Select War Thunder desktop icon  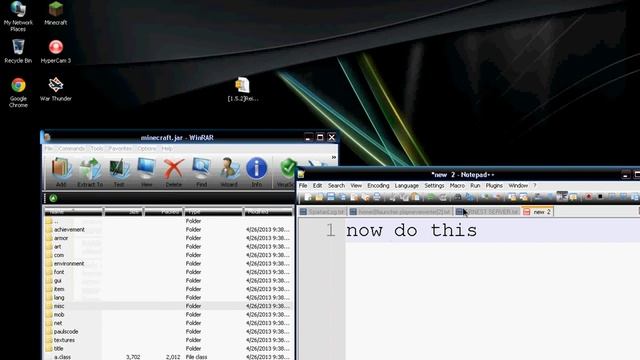click(x=56, y=89)
